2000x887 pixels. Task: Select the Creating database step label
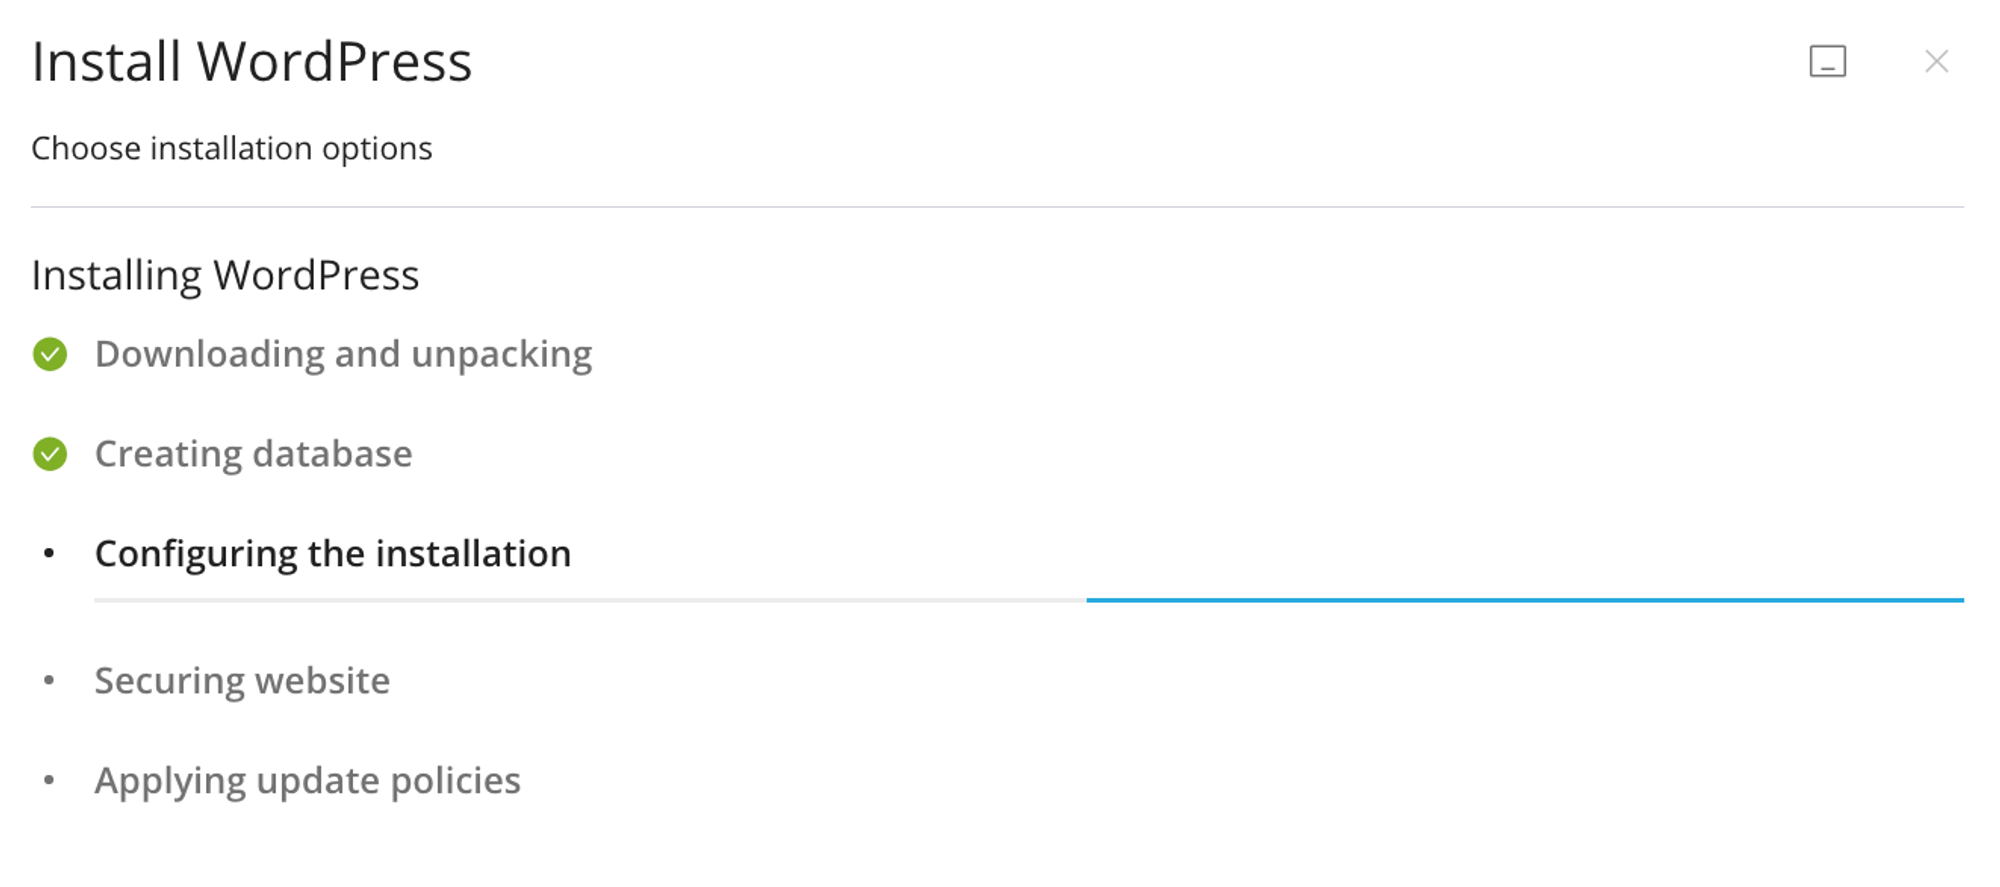tap(253, 454)
